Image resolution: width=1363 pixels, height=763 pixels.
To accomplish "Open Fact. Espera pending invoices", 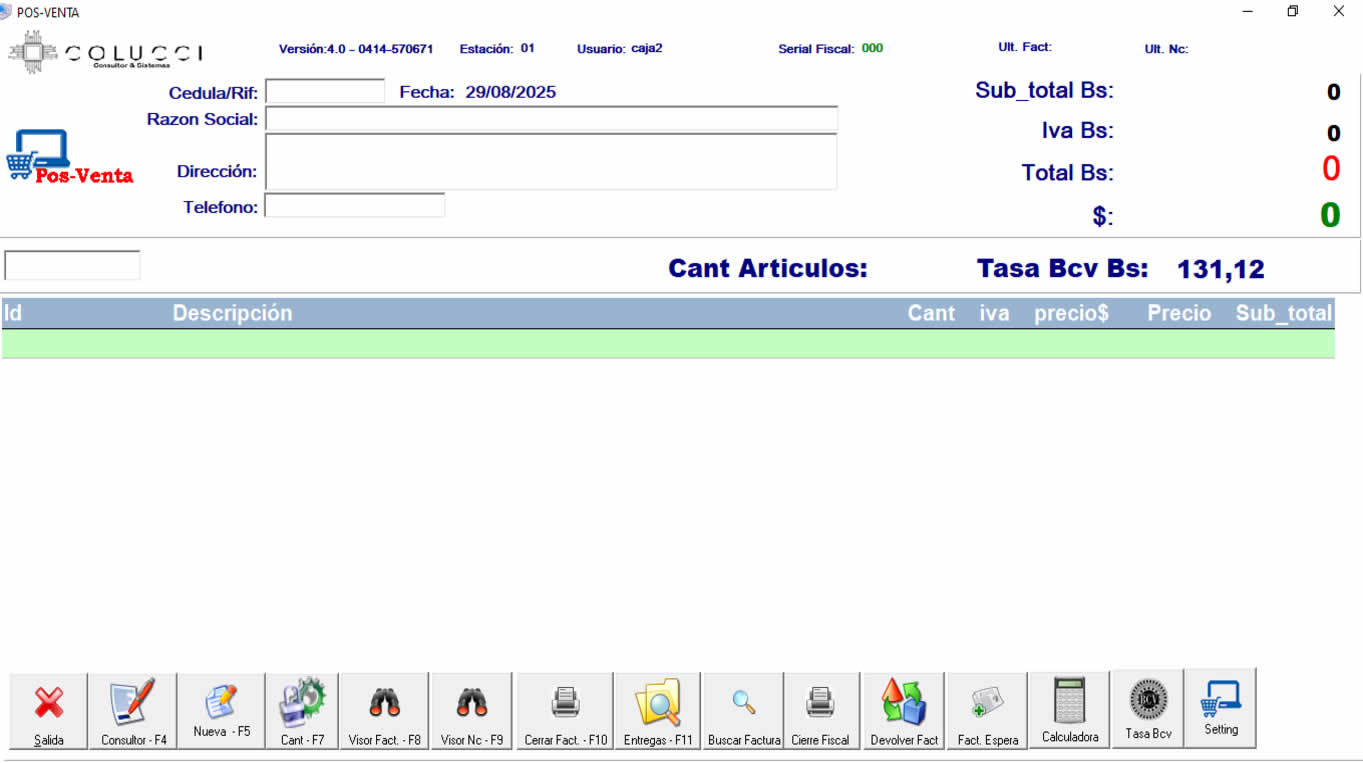I will 987,703.
